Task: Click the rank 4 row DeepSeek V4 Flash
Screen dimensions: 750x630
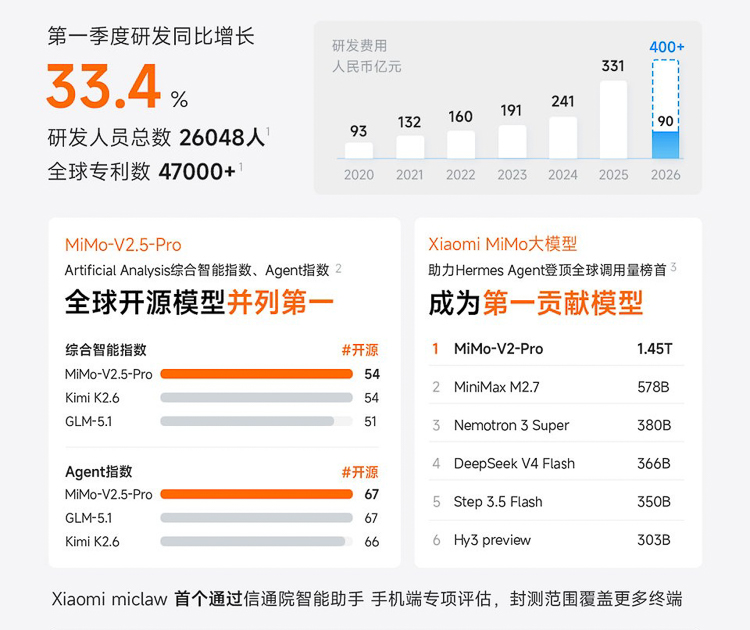Action: (x=556, y=463)
